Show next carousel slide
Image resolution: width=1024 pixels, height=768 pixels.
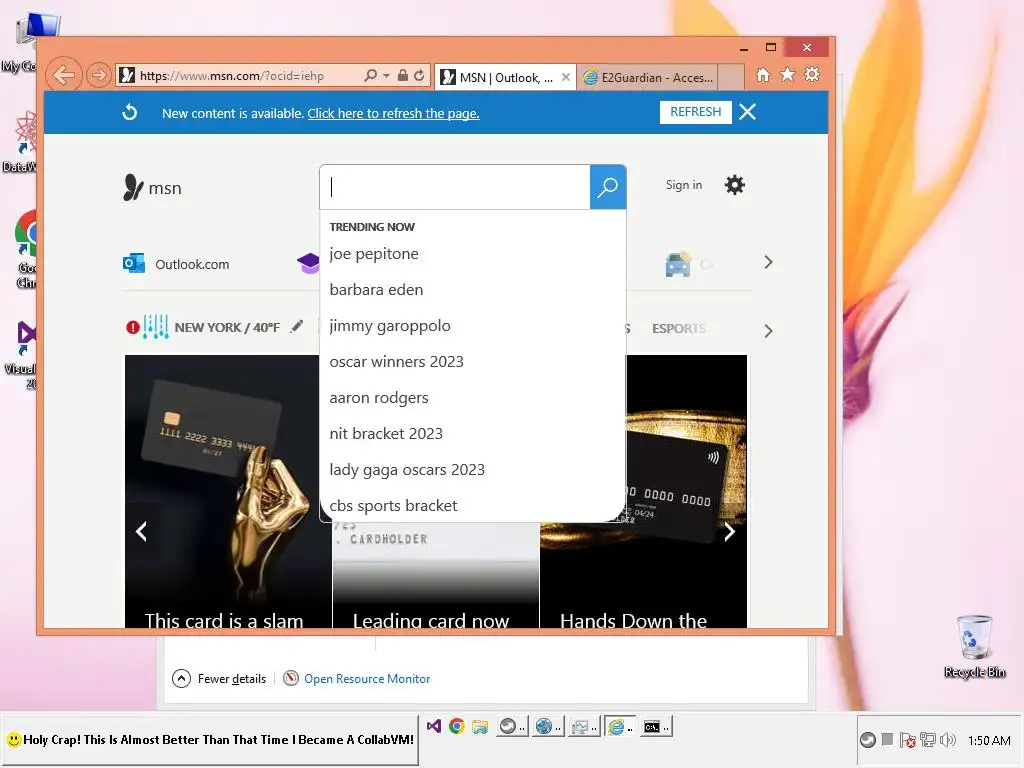pyautogui.click(x=729, y=532)
